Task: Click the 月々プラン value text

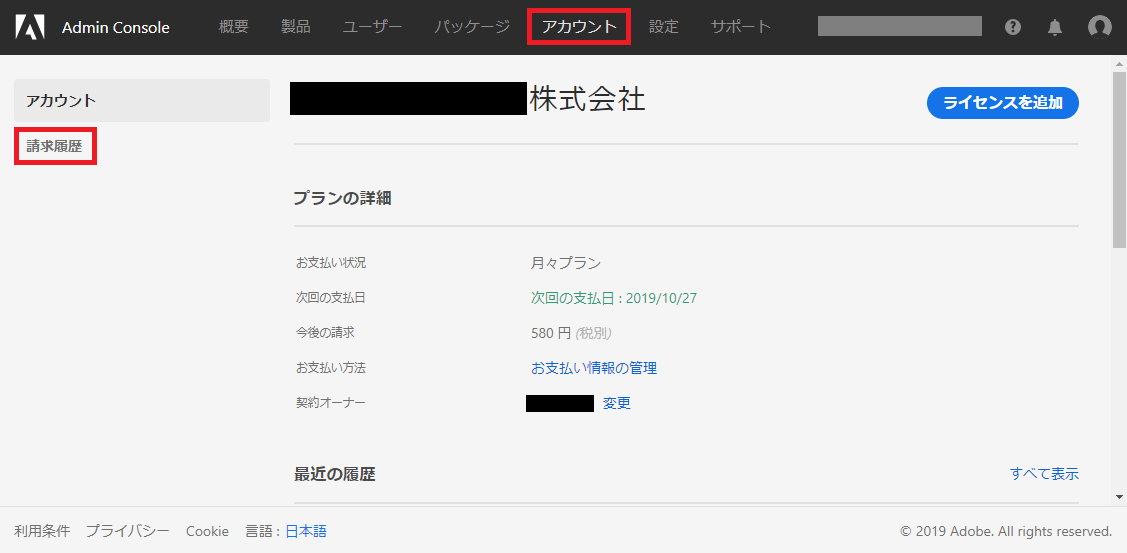Action: coord(566,262)
